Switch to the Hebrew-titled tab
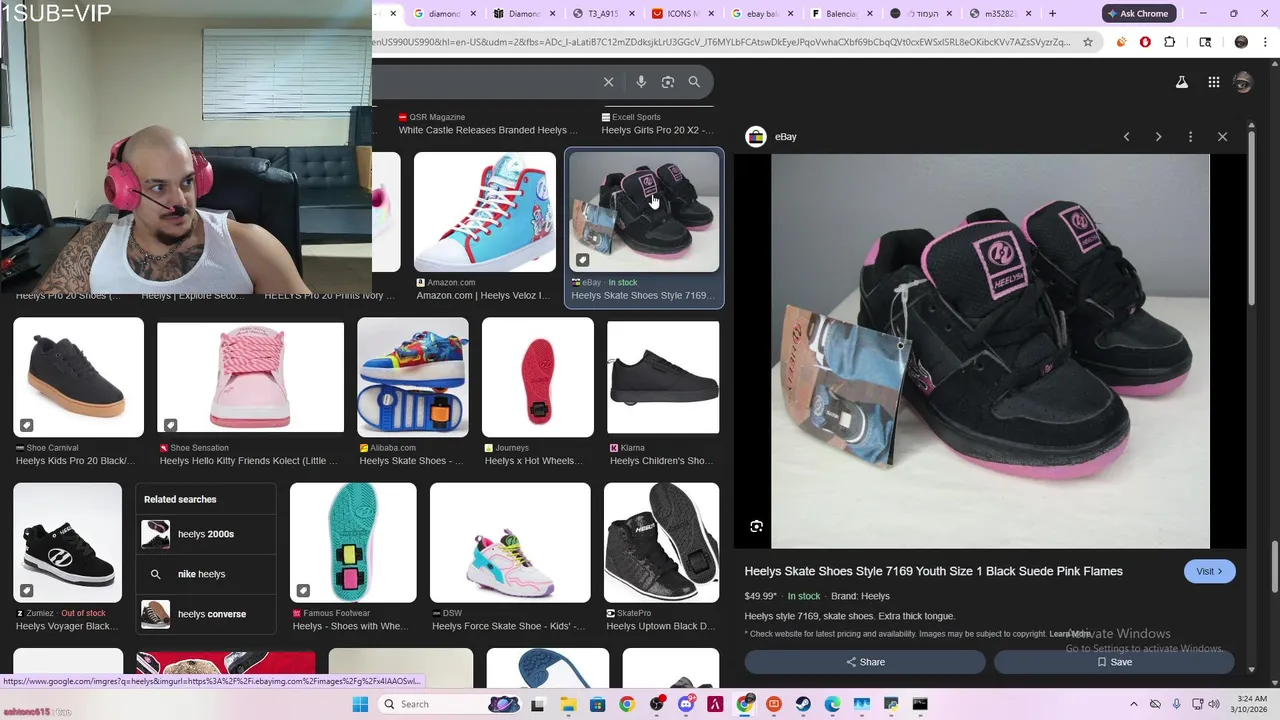 coord(921,14)
